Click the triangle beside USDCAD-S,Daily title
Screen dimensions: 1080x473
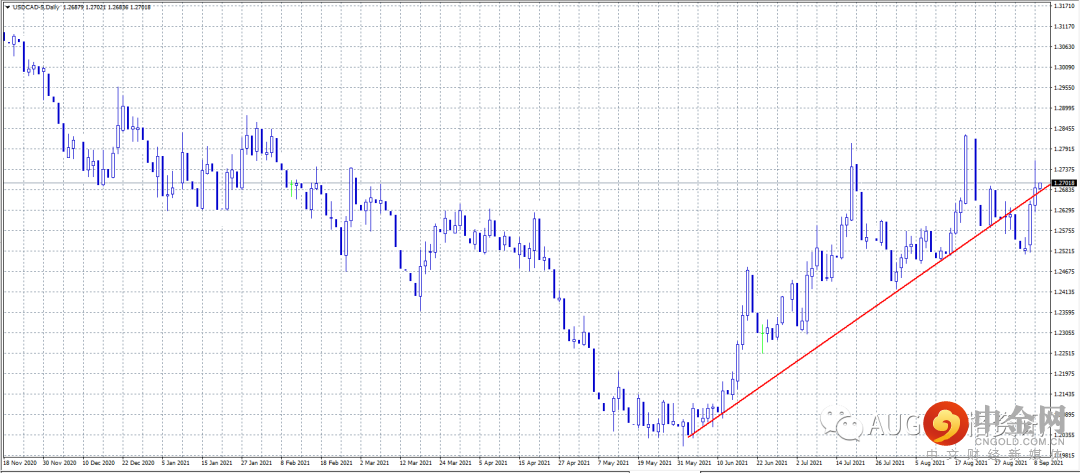point(7,7)
